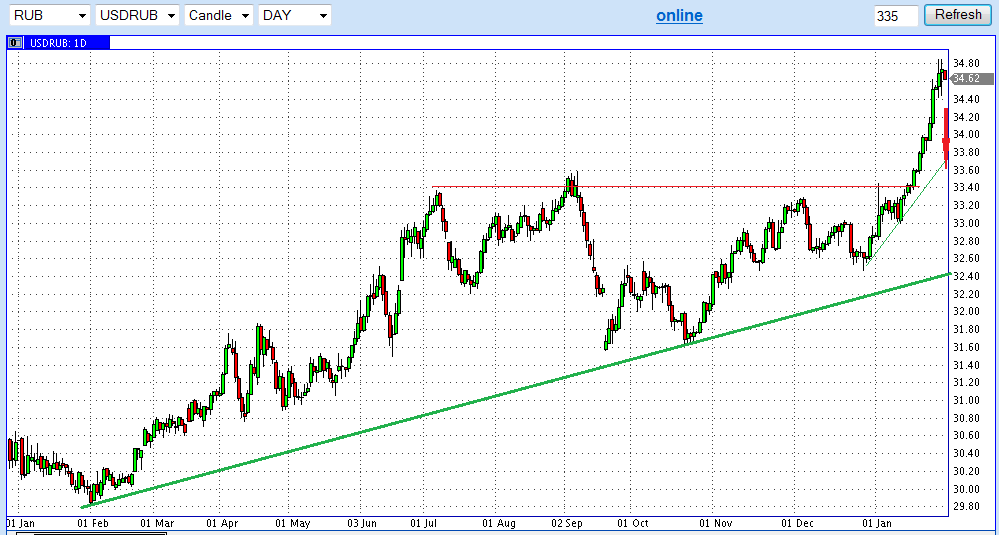The image size is (999, 535).
Task: Click the red downward arrow on the chart
Action: coord(945,135)
